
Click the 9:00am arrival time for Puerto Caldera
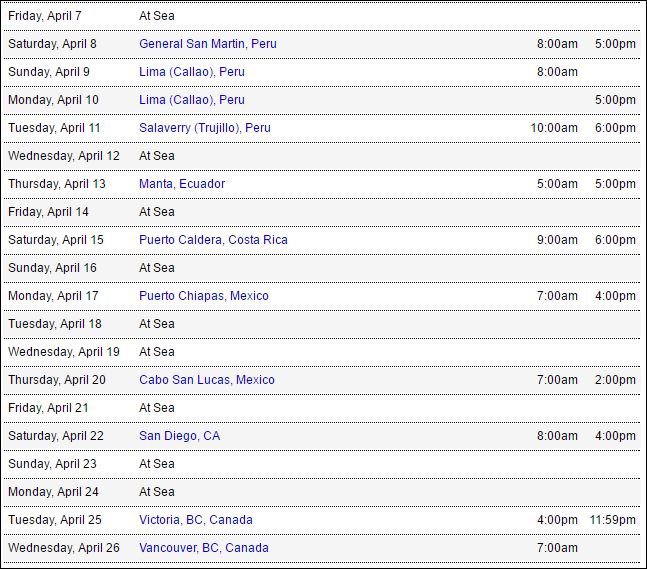click(x=557, y=240)
